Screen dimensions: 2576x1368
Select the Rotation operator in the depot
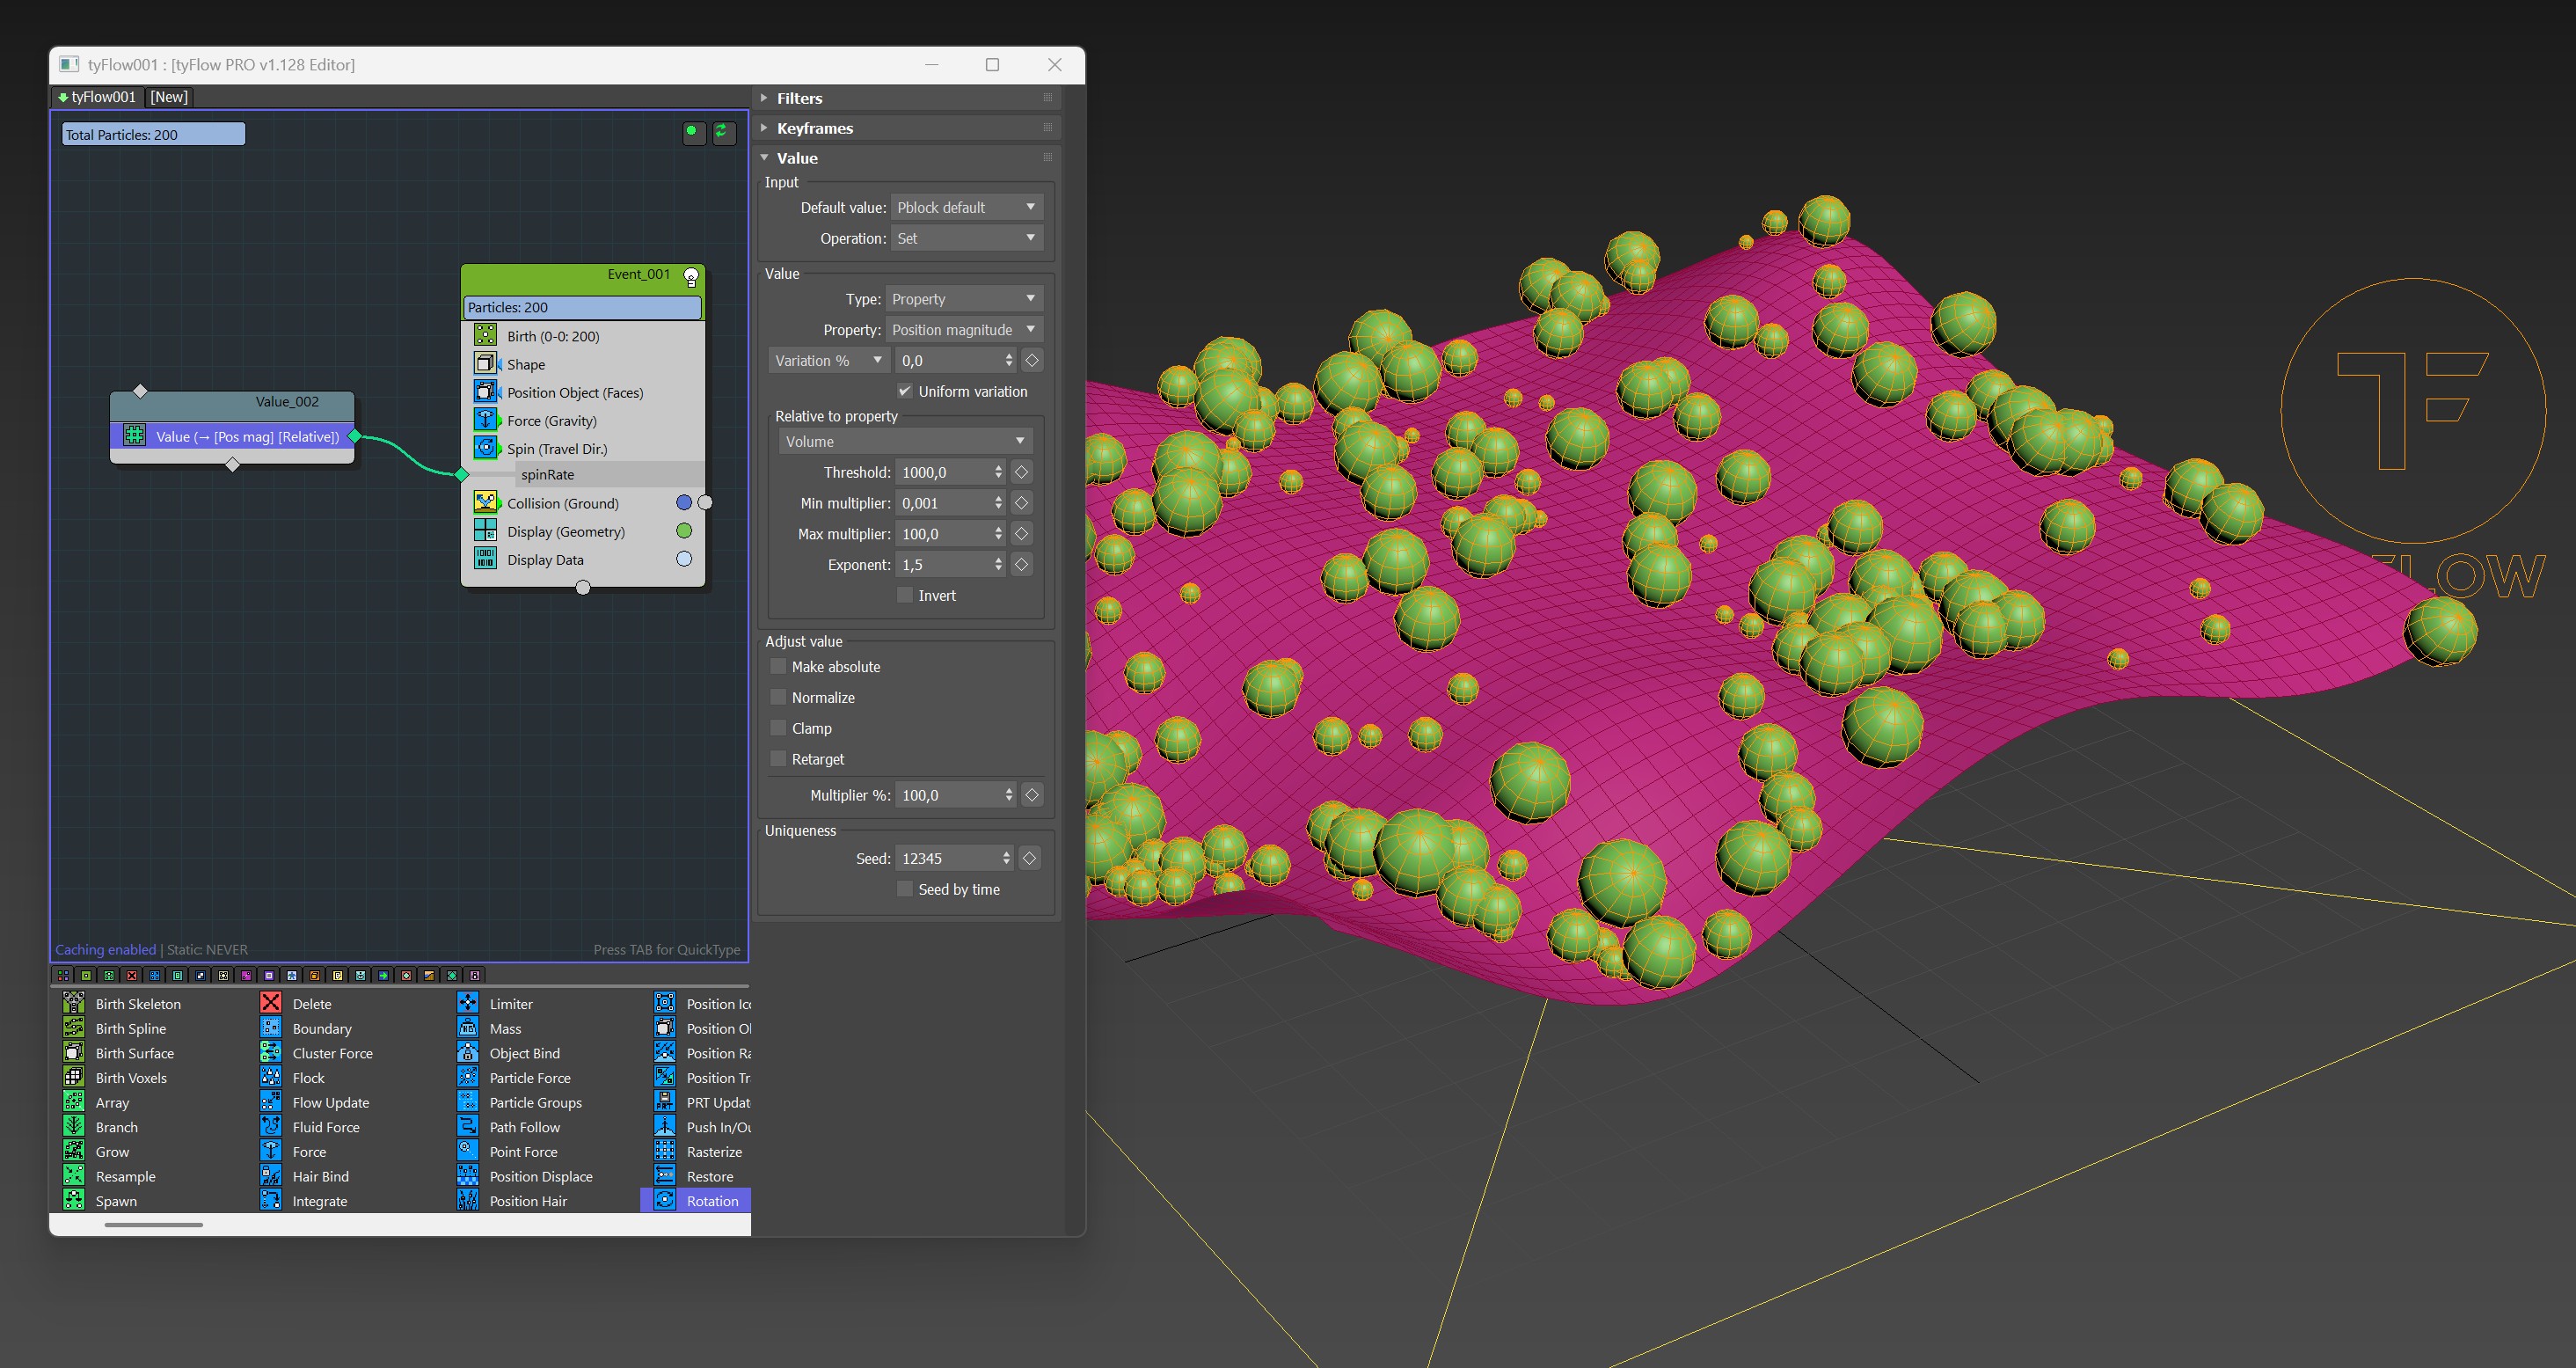tap(711, 1200)
